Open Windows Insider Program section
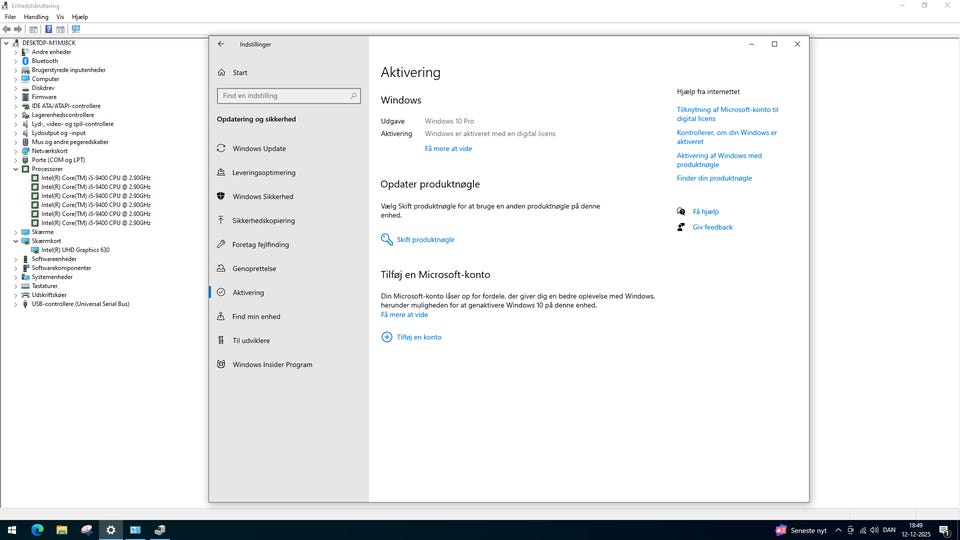 (272, 364)
